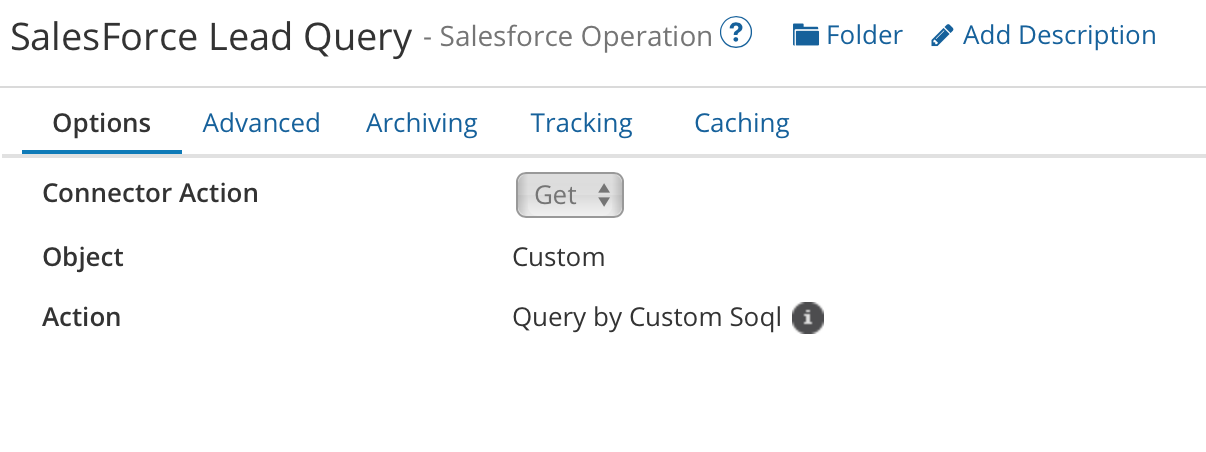This screenshot has width=1206, height=452.
Task: Click the pencil edit icon
Action: point(942,36)
